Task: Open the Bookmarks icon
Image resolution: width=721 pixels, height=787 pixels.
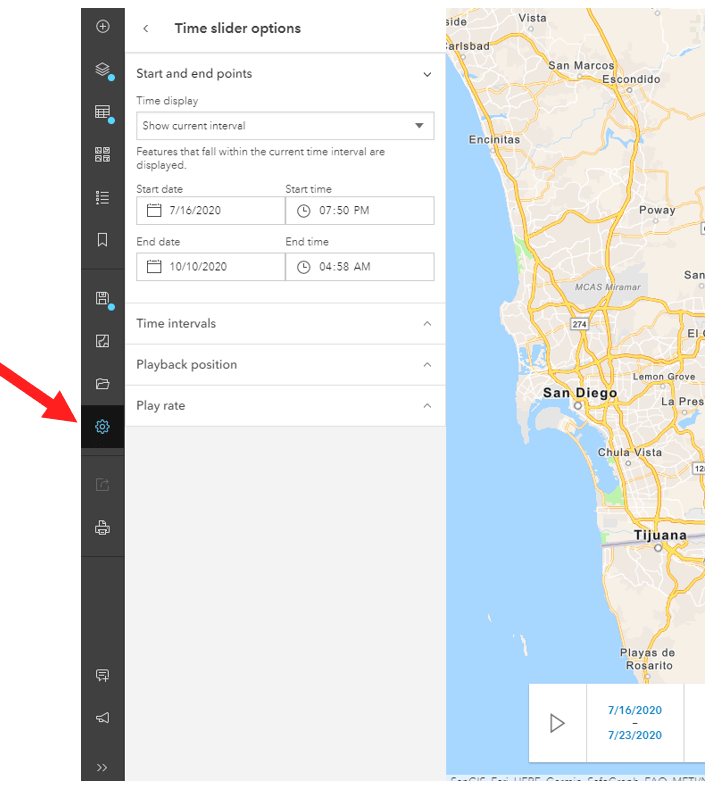Action: [x=102, y=240]
